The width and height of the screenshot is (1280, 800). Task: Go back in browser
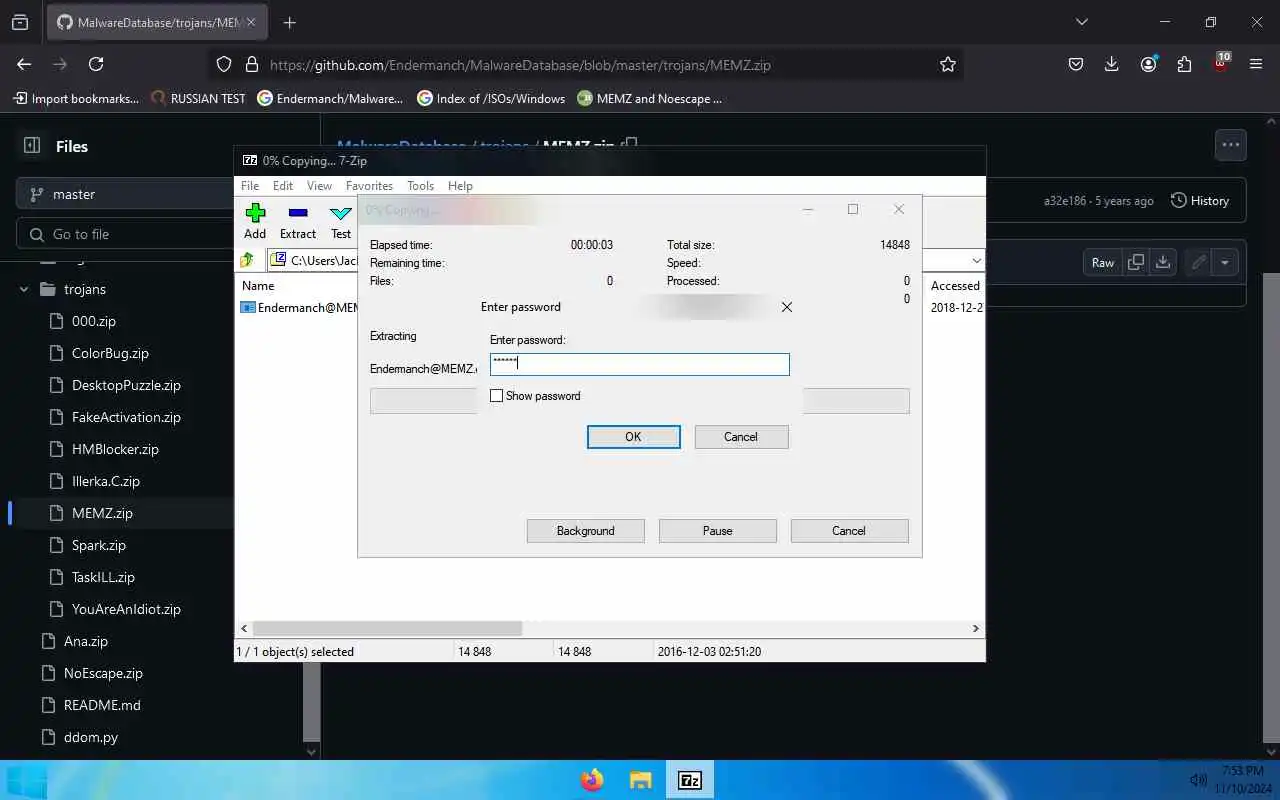[24, 64]
